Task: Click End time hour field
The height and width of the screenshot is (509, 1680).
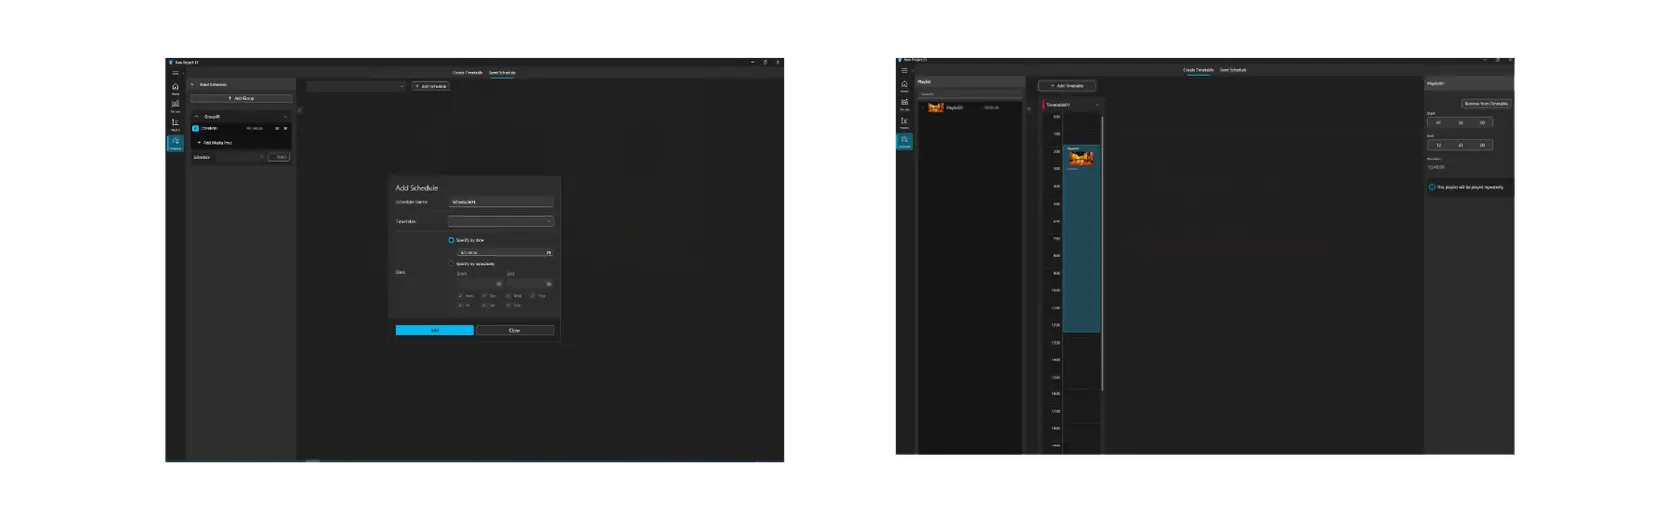Action: pyautogui.click(x=1438, y=145)
